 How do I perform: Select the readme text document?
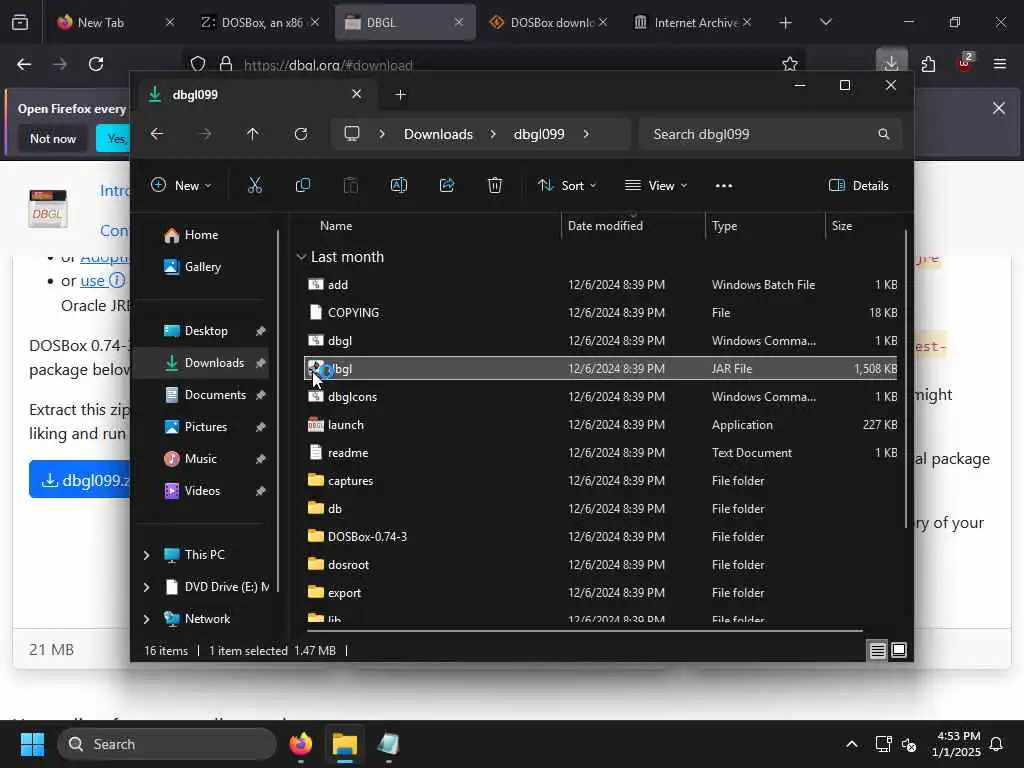point(601,453)
